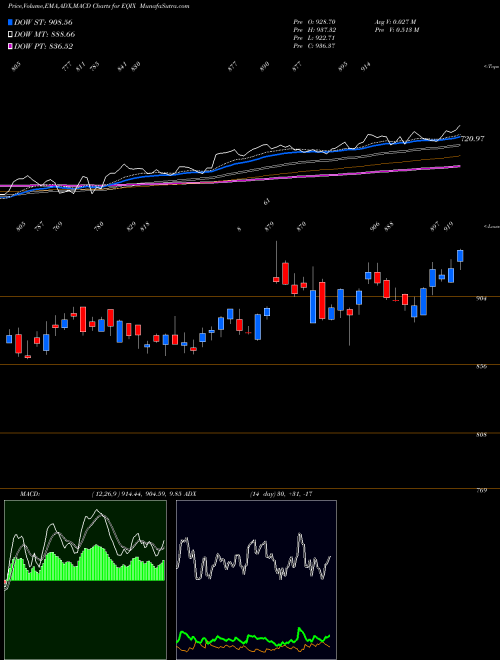Click the 720.97 EMA end label
This screenshot has width=500, height=660.
pyautogui.click(x=473, y=138)
